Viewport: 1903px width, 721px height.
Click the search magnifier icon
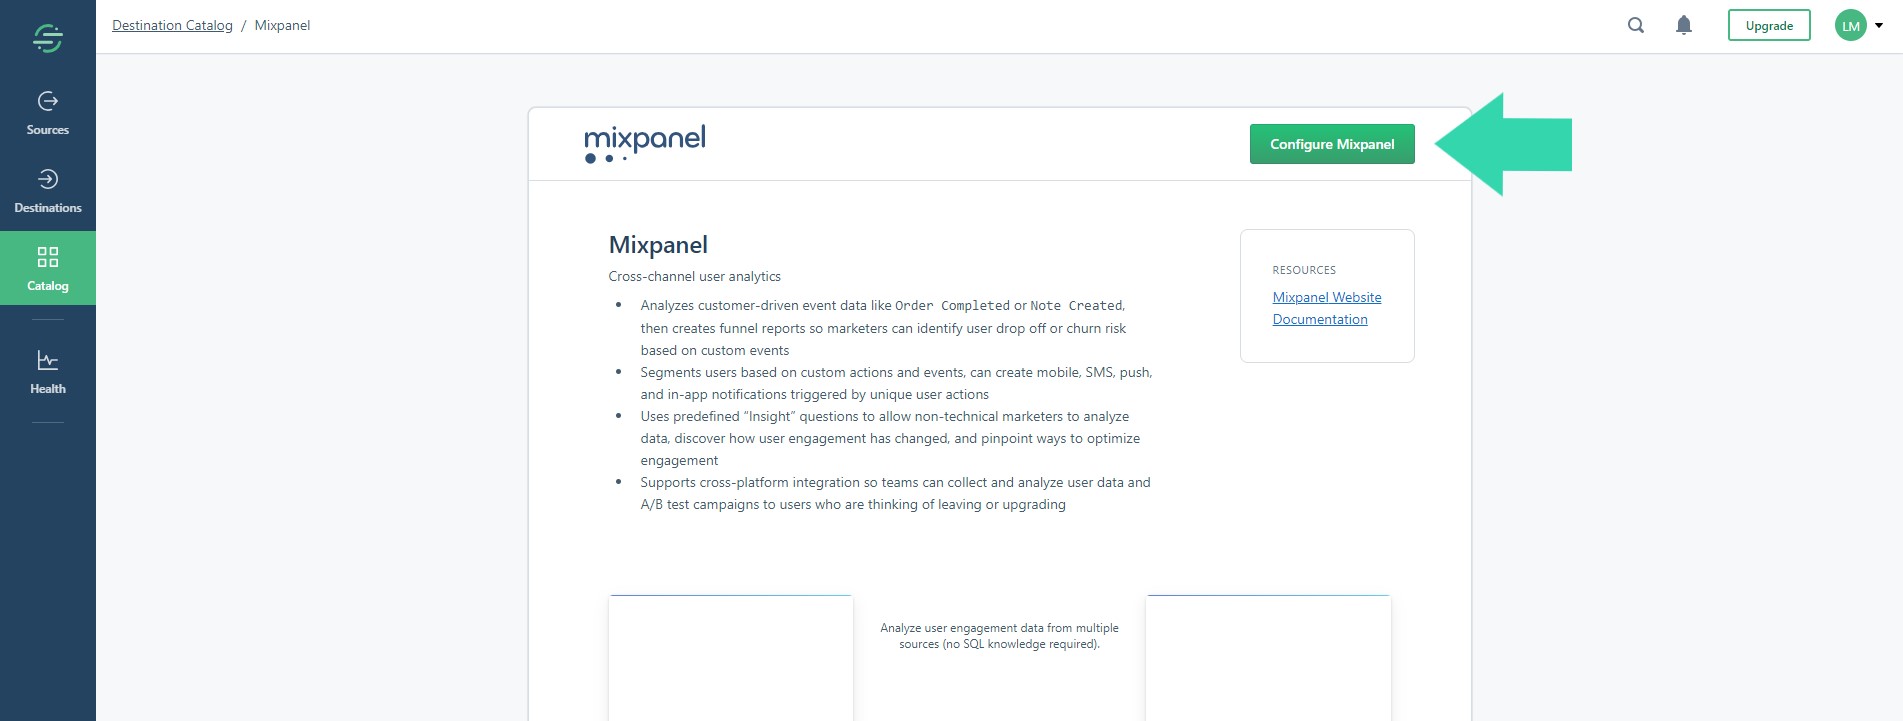pos(1636,25)
